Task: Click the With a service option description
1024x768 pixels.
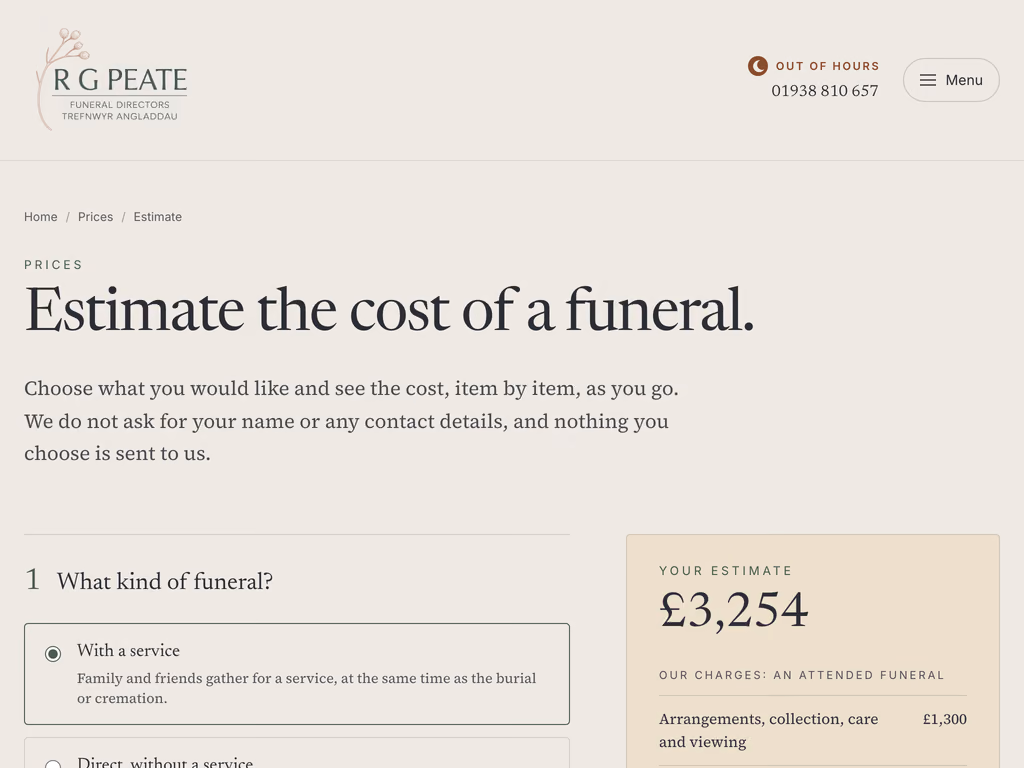Action: point(306,688)
